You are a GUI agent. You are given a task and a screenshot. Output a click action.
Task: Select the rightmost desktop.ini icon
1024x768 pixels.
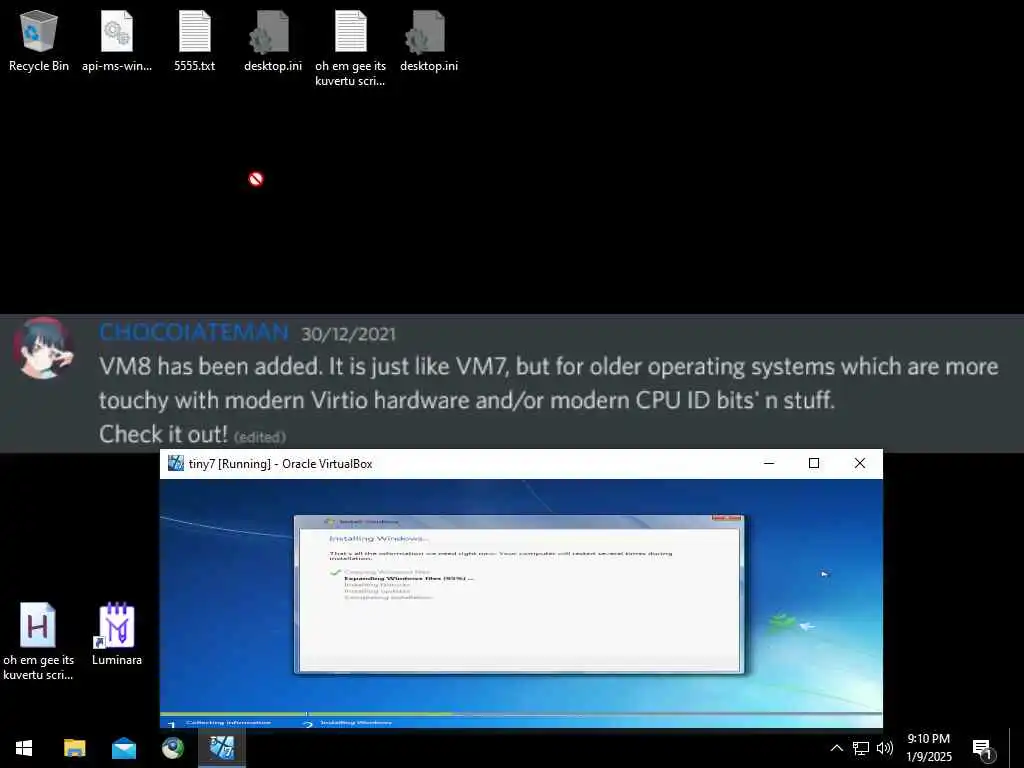[x=429, y=40]
